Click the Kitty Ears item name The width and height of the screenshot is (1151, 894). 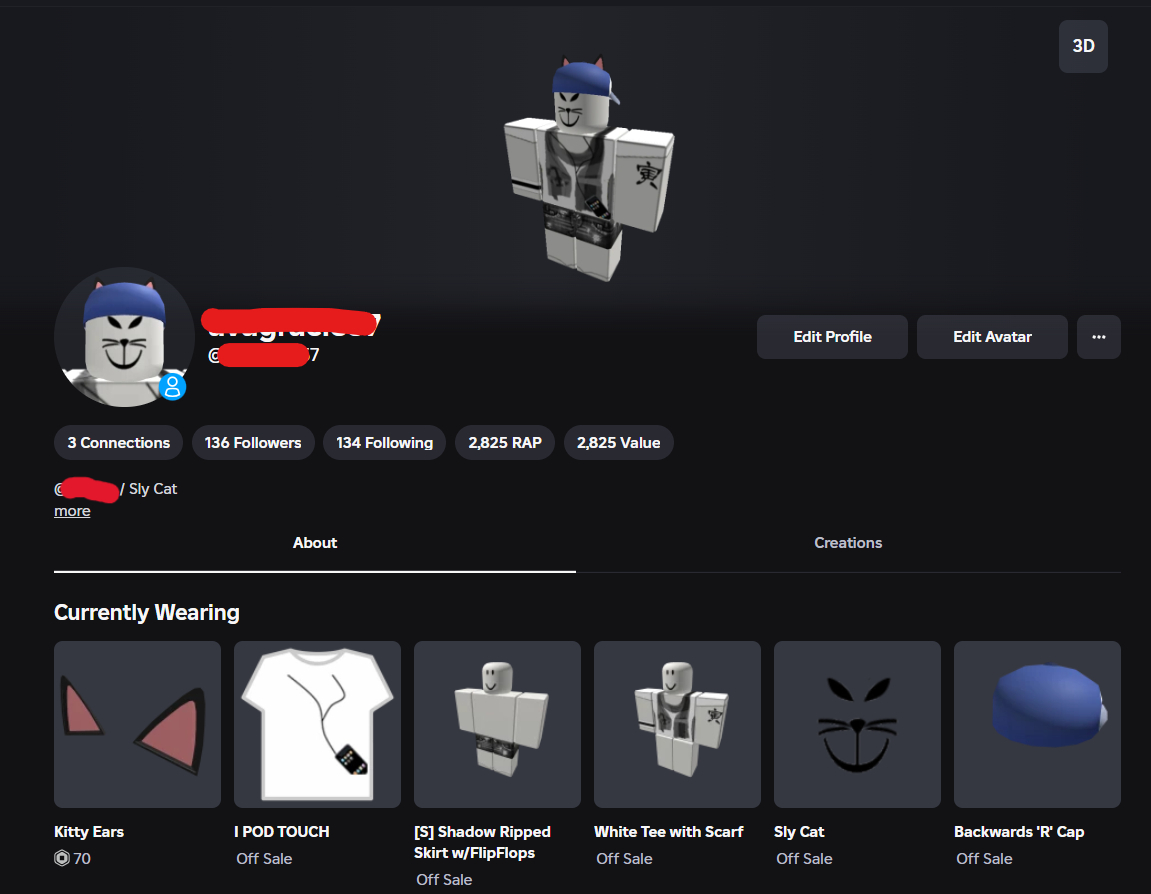click(x=89, y=832)
